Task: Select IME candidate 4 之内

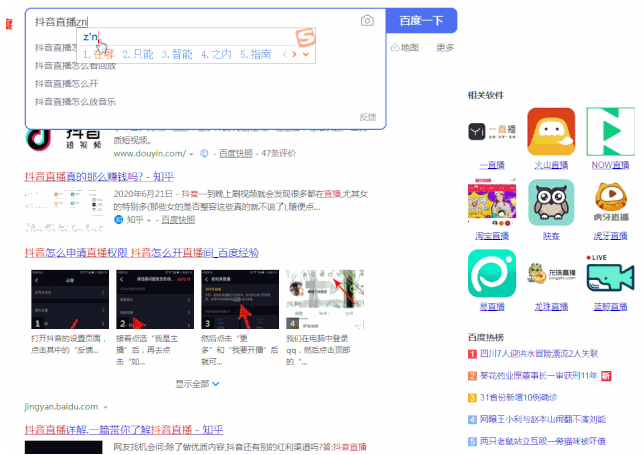Action: point(216,54)
